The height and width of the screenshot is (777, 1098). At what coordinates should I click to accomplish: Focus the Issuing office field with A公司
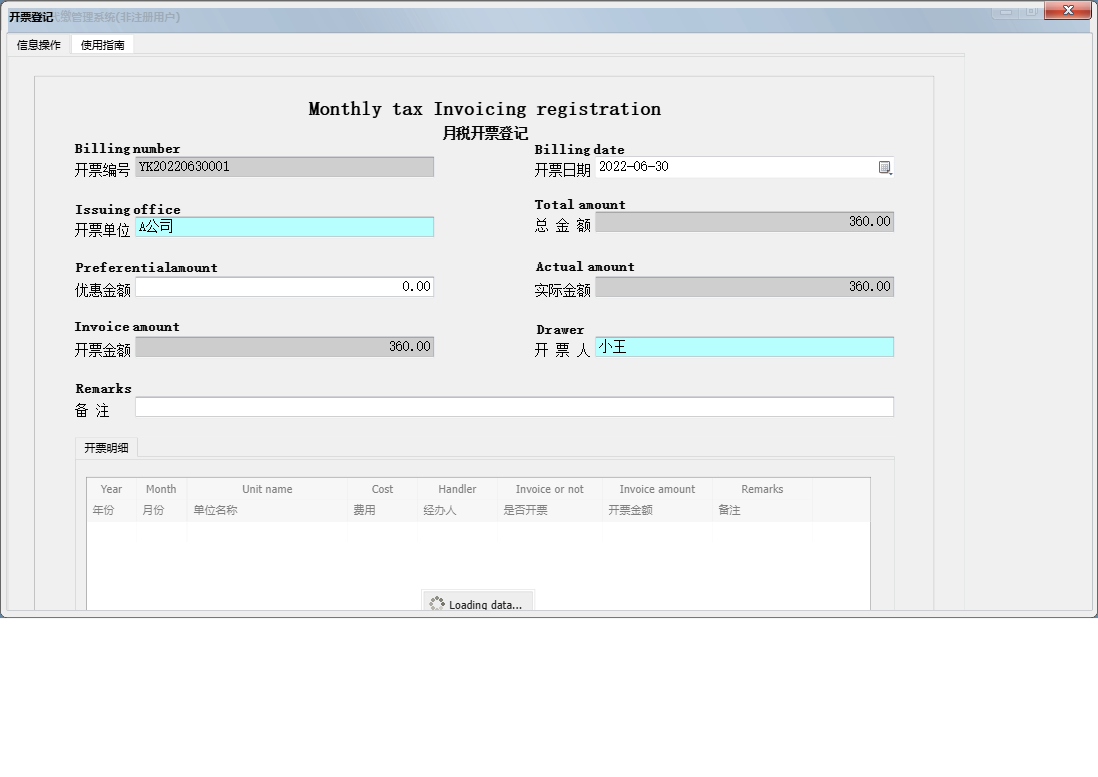[284, 227]
